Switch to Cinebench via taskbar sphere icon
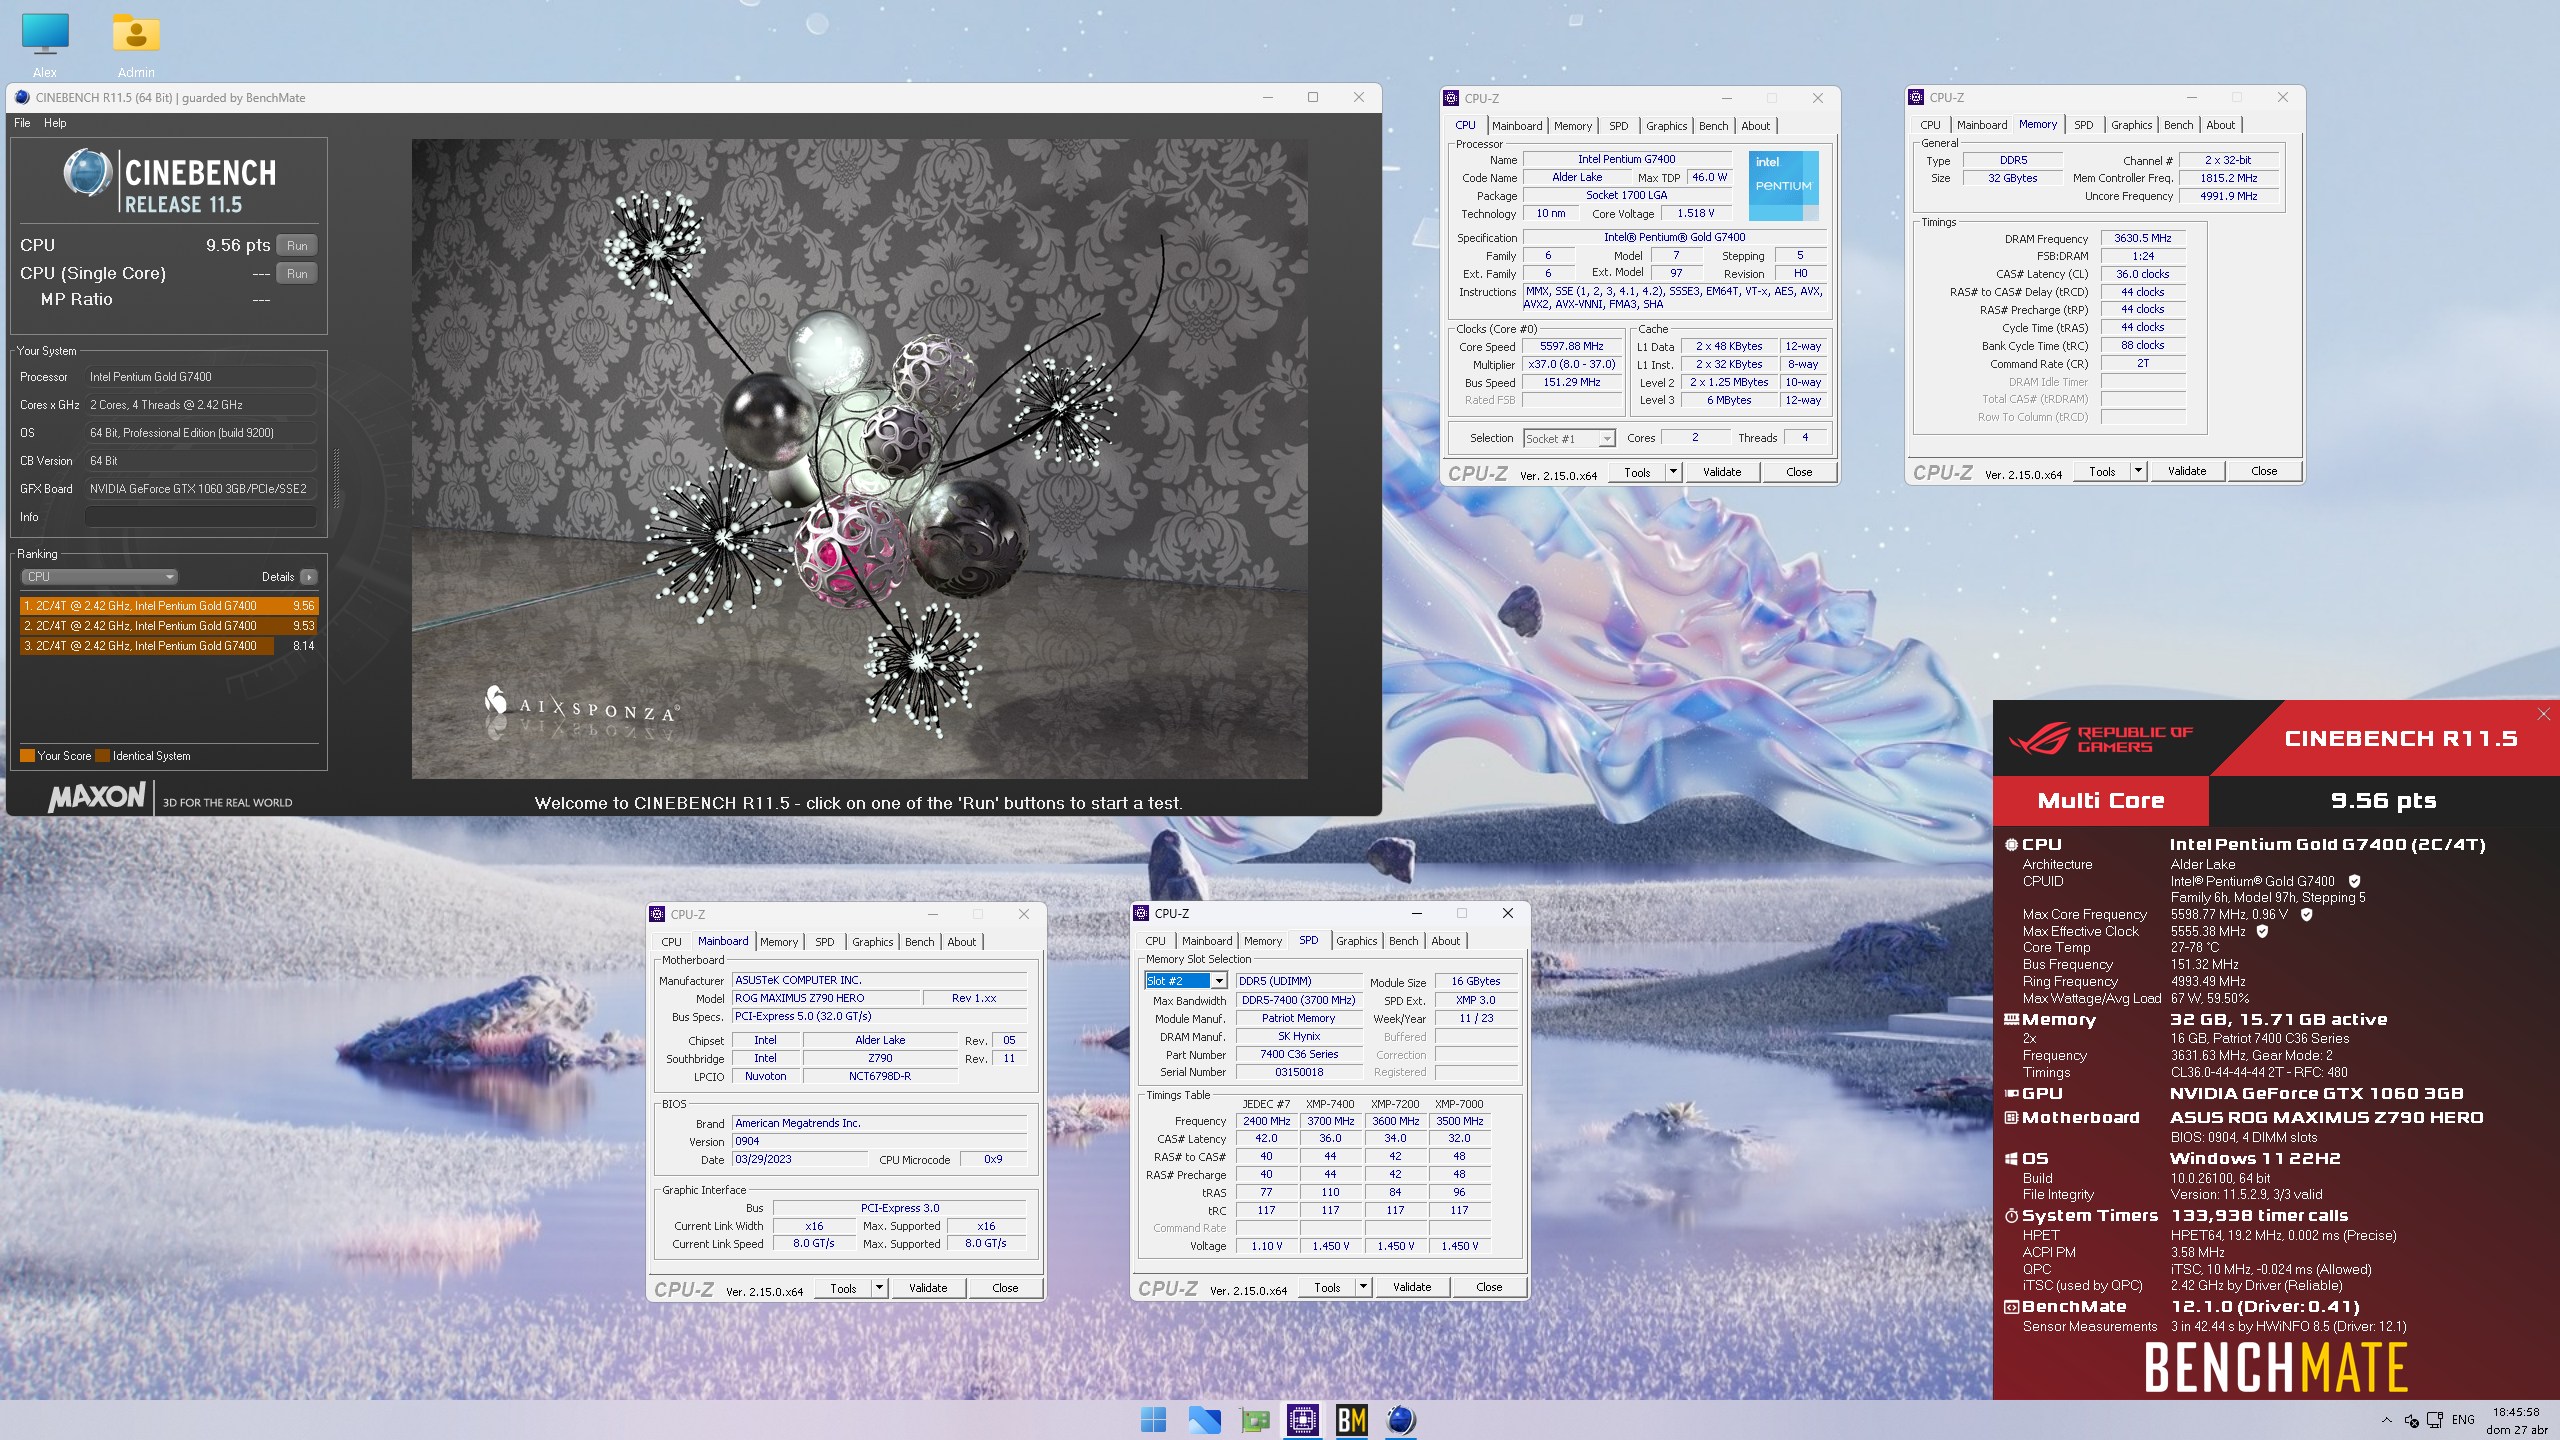Image resolution: width=2560 pixels, height=1440 pixels. tap(1401, 1419)
